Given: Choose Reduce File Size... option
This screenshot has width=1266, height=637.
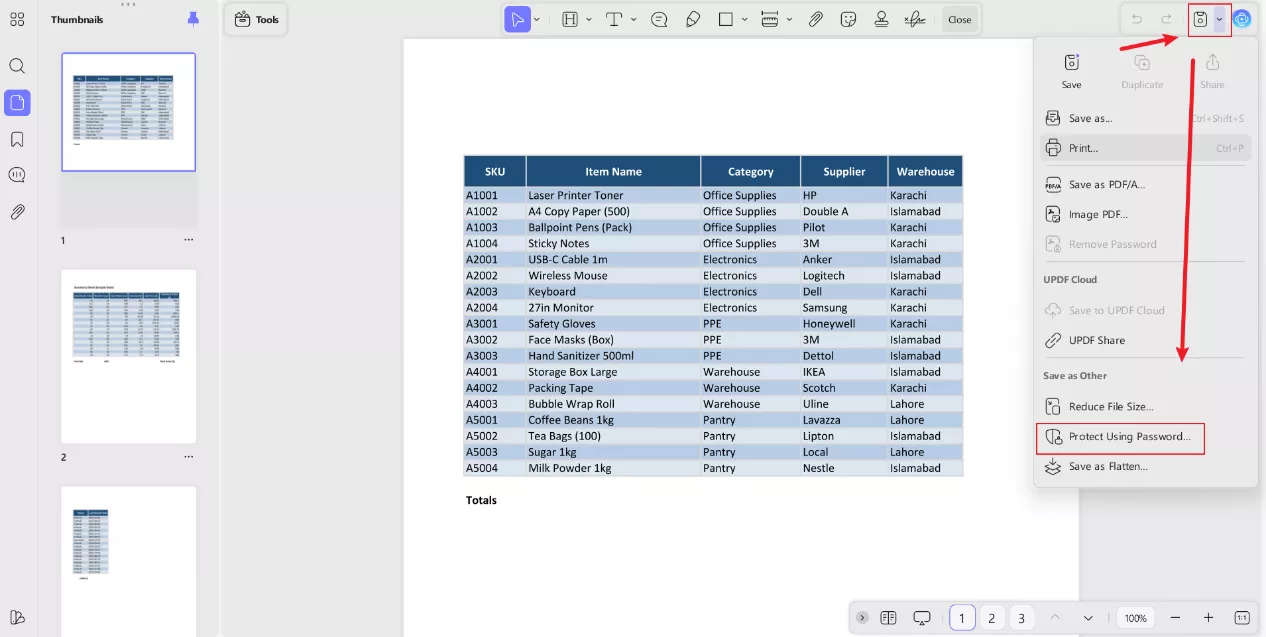Looking at the screenshot, I should coord(1145,406).
